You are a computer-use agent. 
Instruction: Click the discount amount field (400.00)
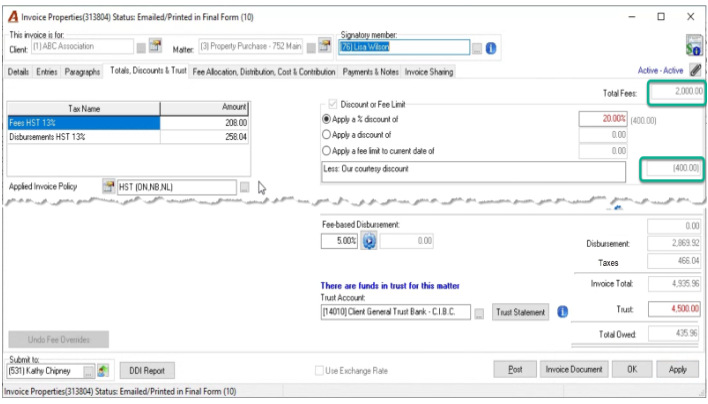point(674,168)
